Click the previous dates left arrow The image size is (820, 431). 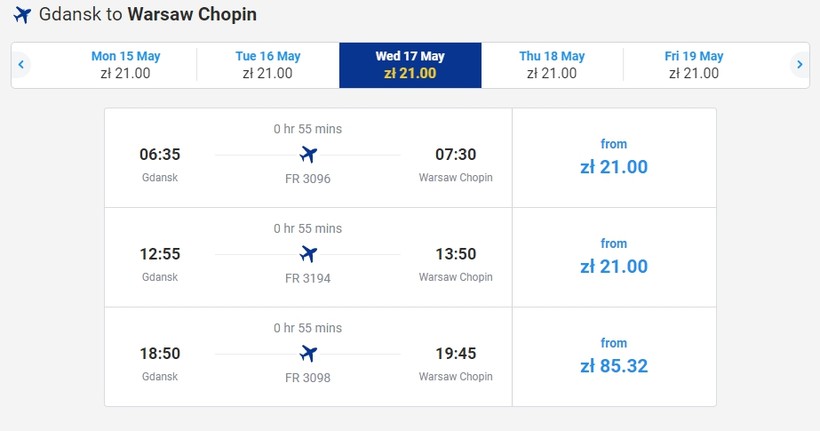(x=21, y=65)
